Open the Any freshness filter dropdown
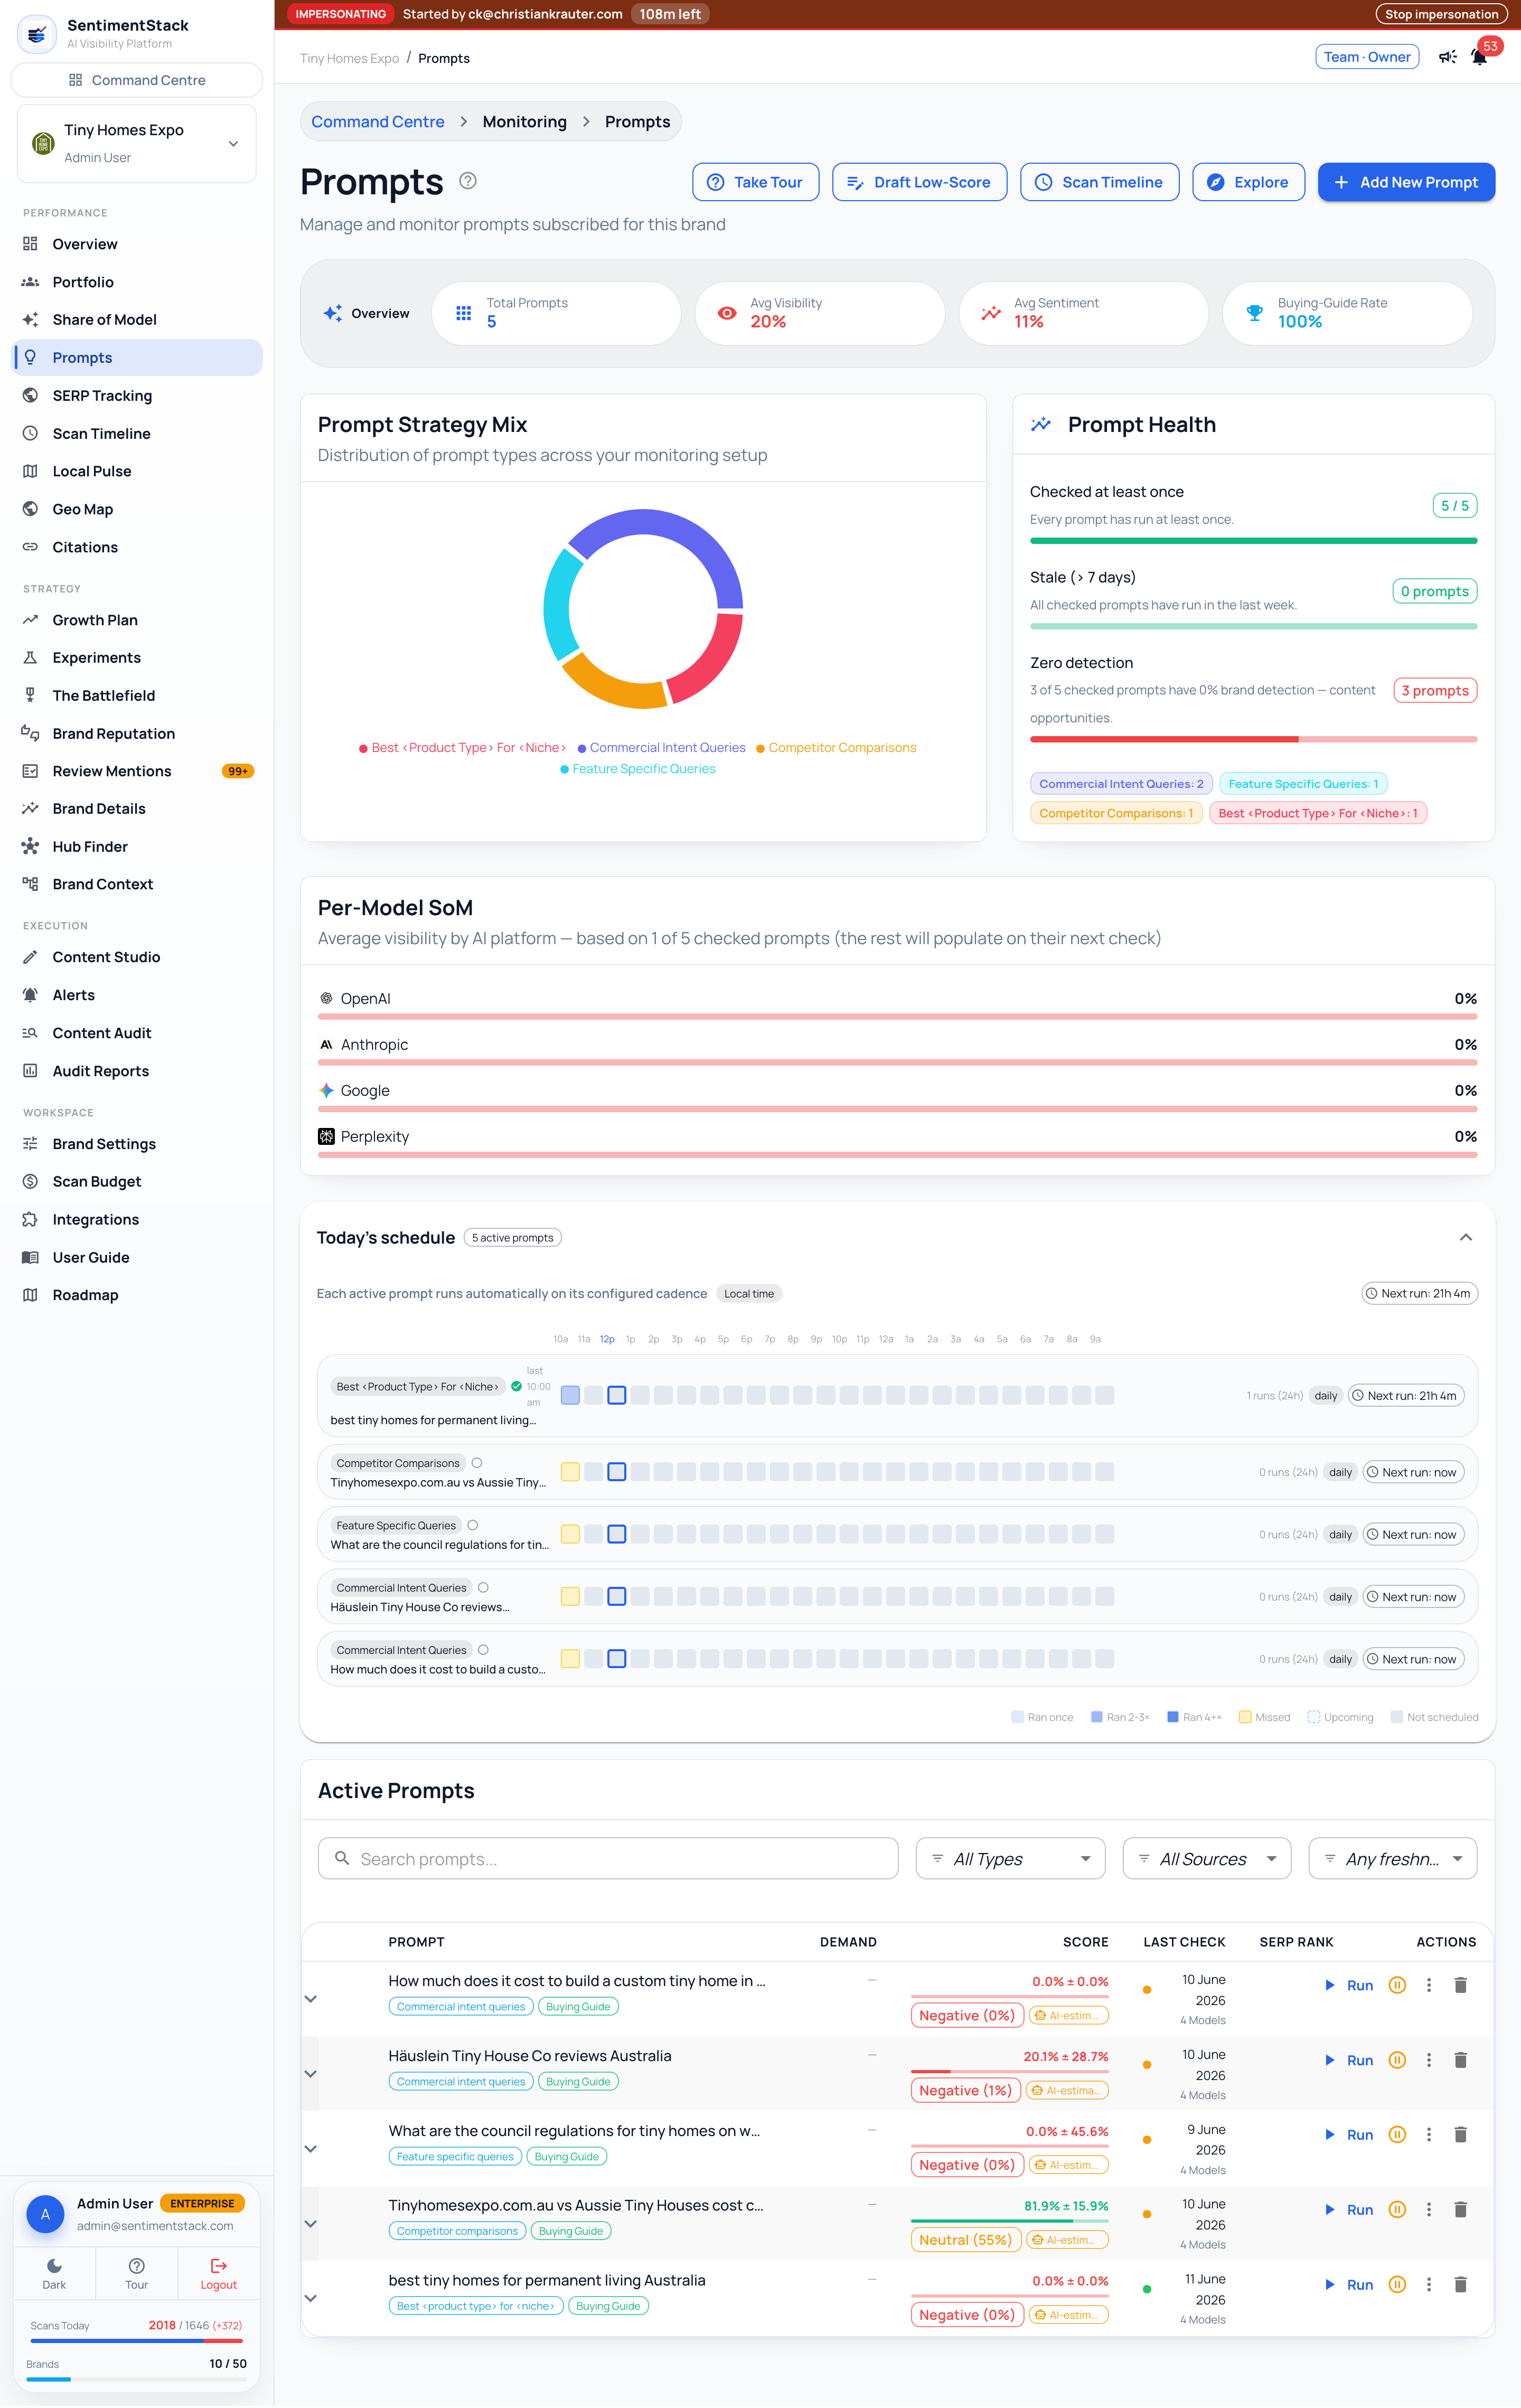The image size is (1521, 2408). tap(1392, 1859)
